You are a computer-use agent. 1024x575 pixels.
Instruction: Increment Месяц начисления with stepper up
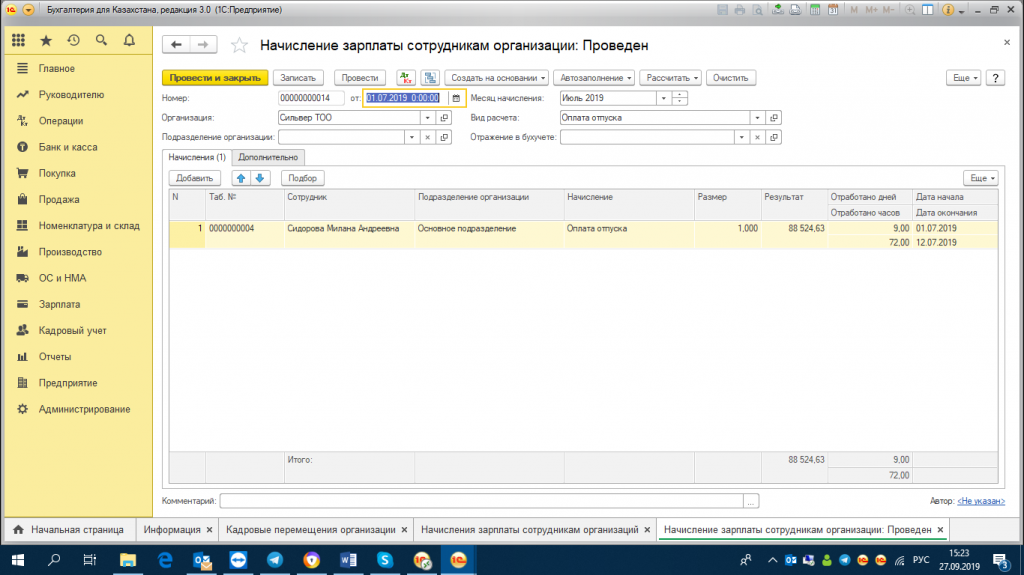pyautogui.click(x=680, y=95)
